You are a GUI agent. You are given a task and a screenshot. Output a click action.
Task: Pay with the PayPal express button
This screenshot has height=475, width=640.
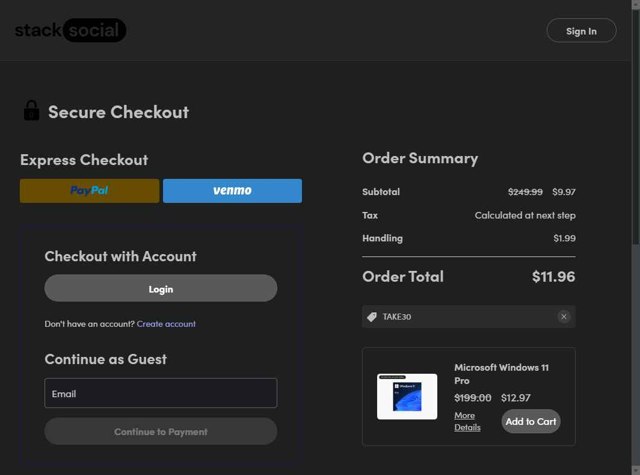coord(89,191)
